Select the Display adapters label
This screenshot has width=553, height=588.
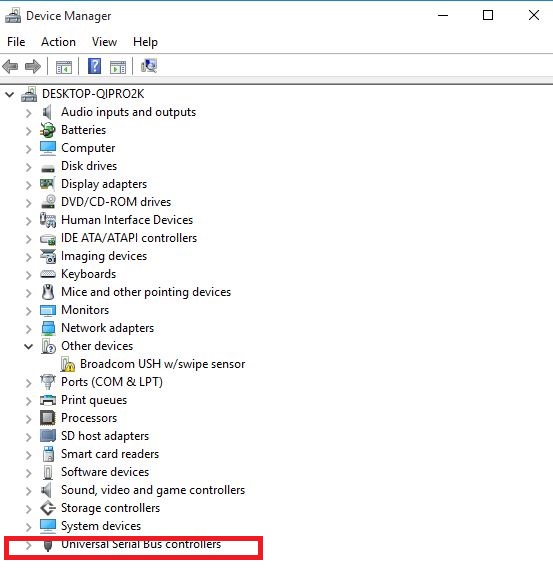point(104,184)
